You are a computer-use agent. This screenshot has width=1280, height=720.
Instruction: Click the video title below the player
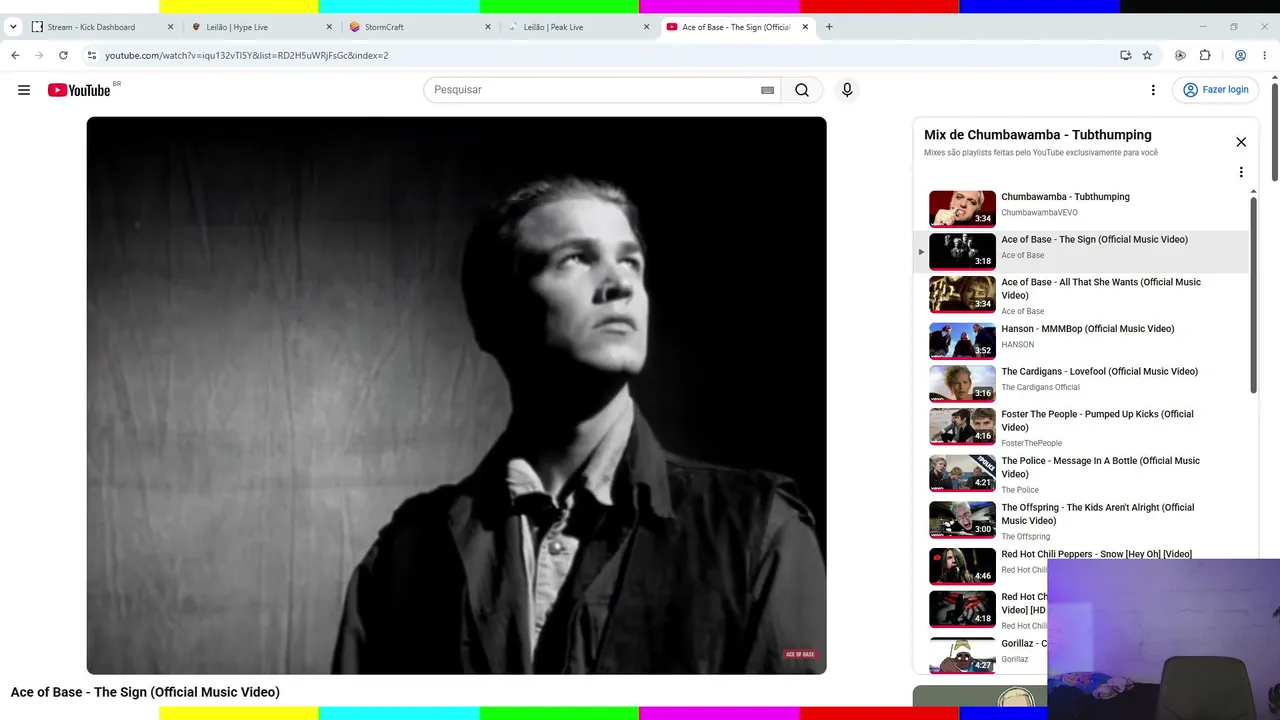click(x=145, y=692)
